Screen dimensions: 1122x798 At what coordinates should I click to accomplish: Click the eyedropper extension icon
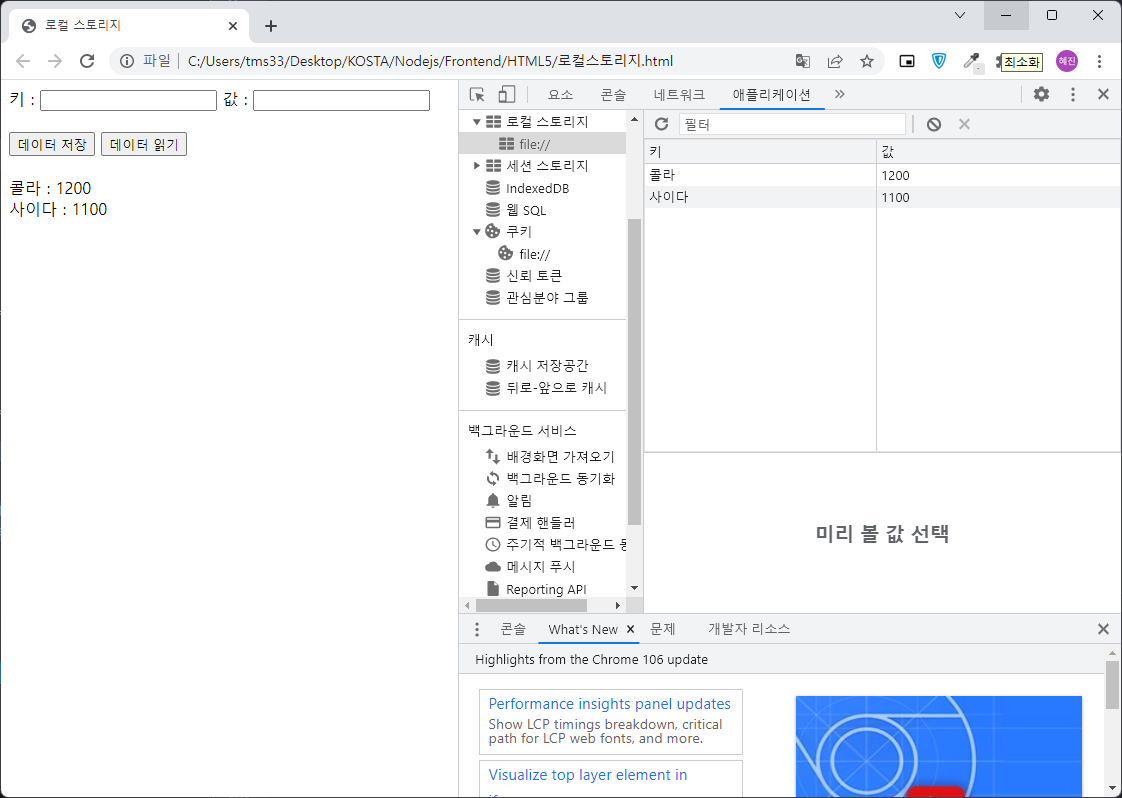tap(972, 62)
